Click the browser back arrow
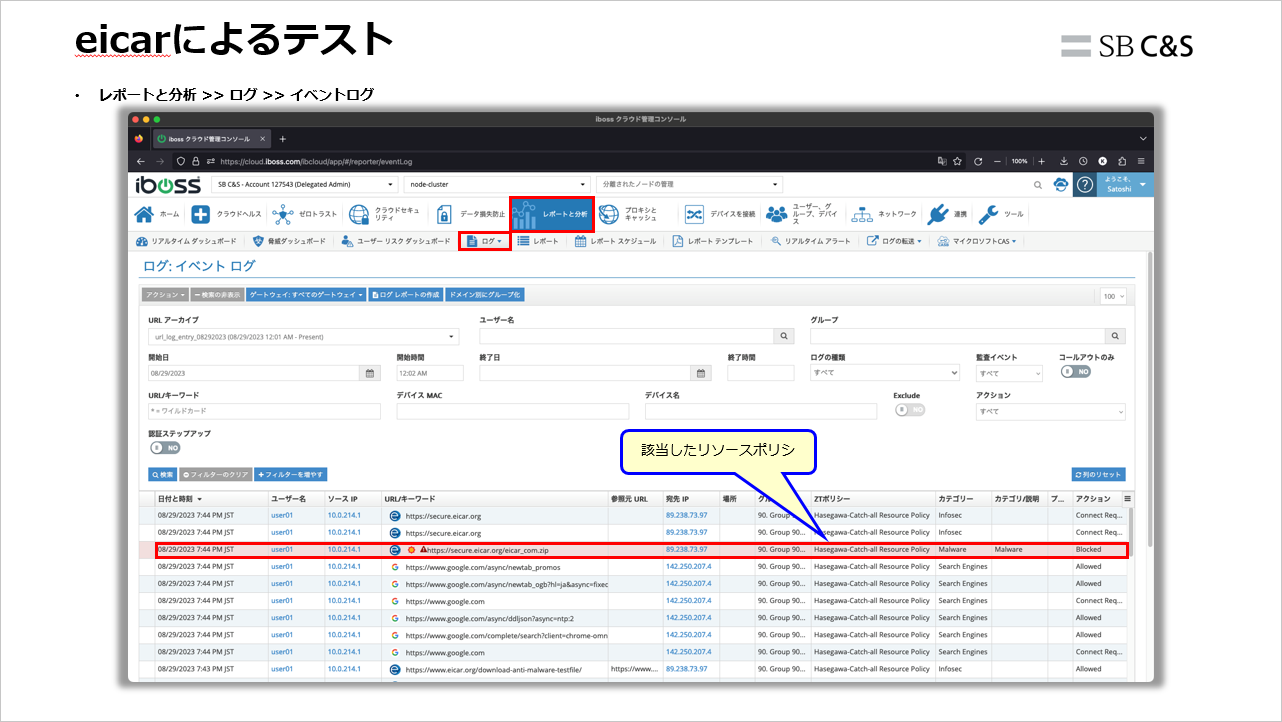The width and height of the screenshot is (1282, 722). coord(141,161)
